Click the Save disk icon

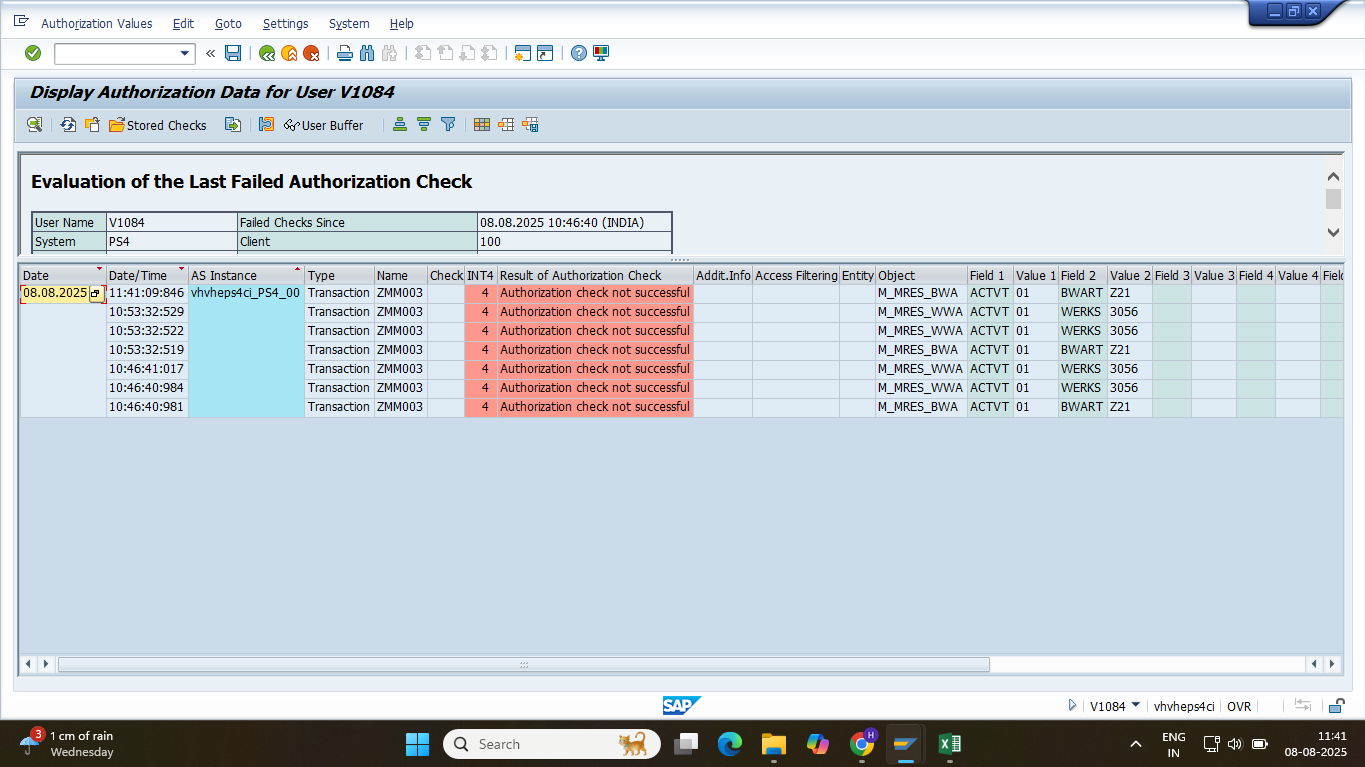[x=233, y=53]
